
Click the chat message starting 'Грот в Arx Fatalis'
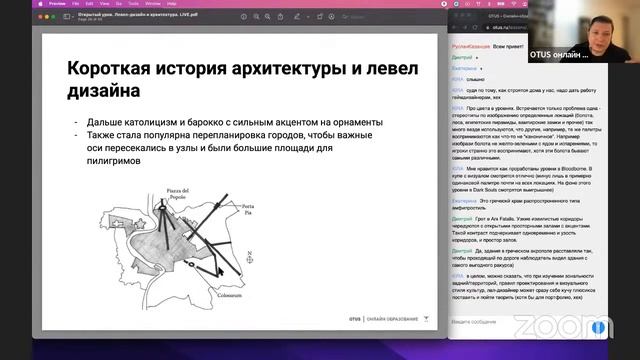point(521,229)
